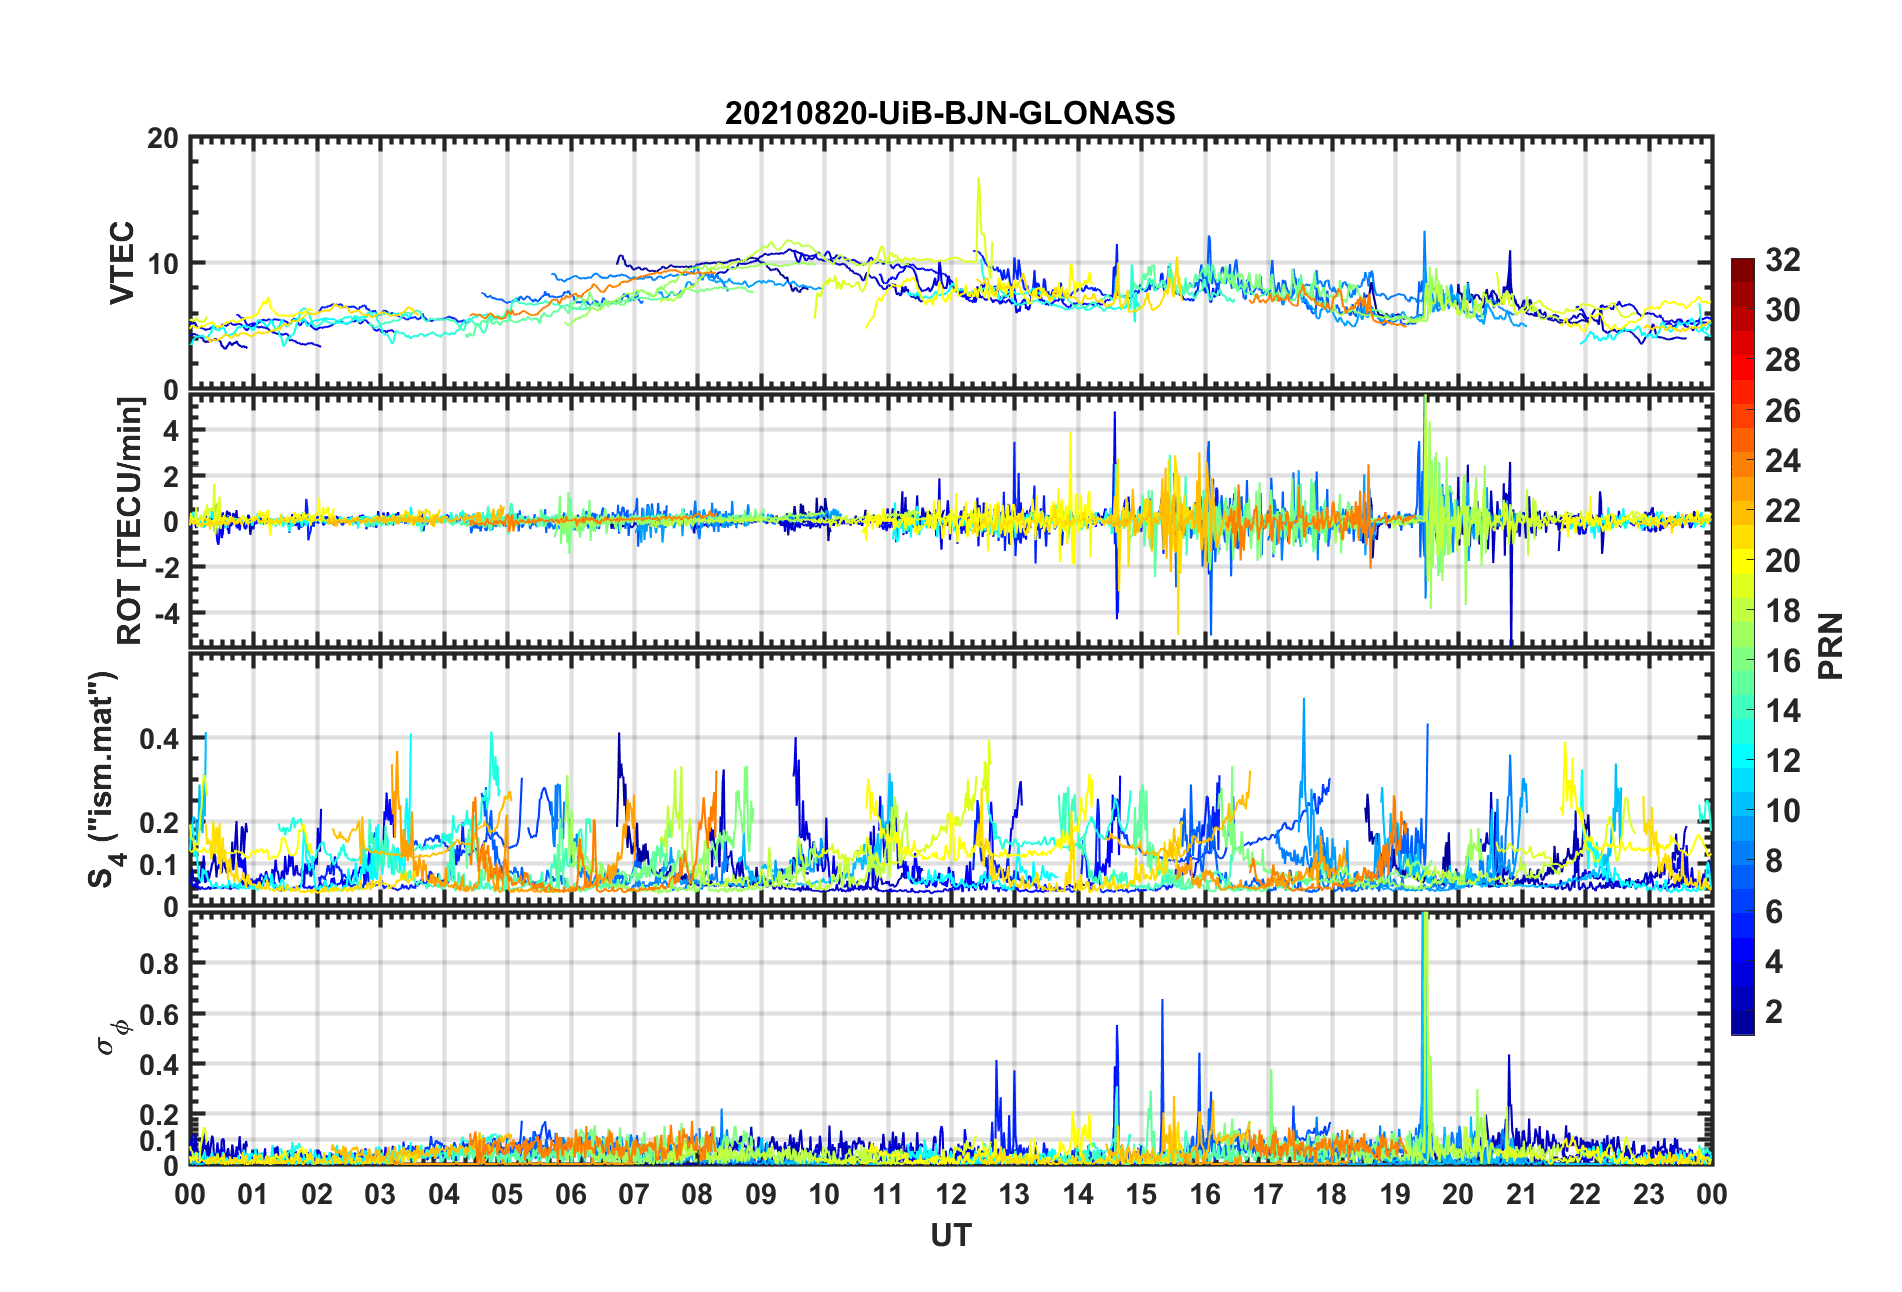The height and width of the screenshot is (1292, 1902).
Task: Click the x-axis tick label 06
Action: click(571, 1194)
